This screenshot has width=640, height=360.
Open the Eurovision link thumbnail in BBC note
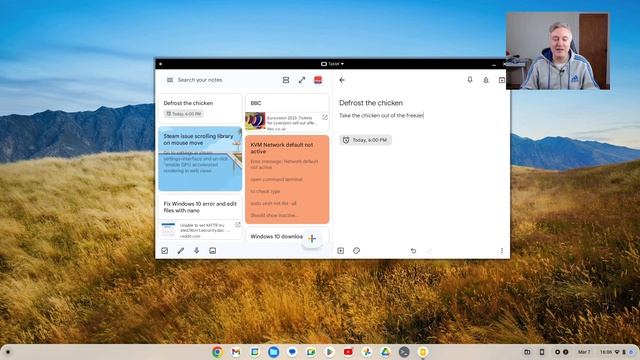pos(255,121)
